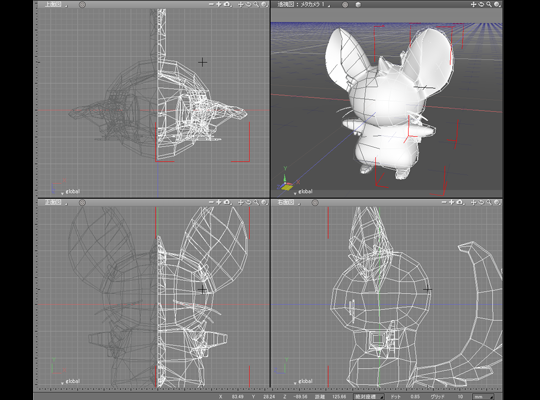Image resolution: width=540 pixels, height=400 pixels.
Task: Click the Z value -89.56 in status bar
Action: click(x=301, y=397)
